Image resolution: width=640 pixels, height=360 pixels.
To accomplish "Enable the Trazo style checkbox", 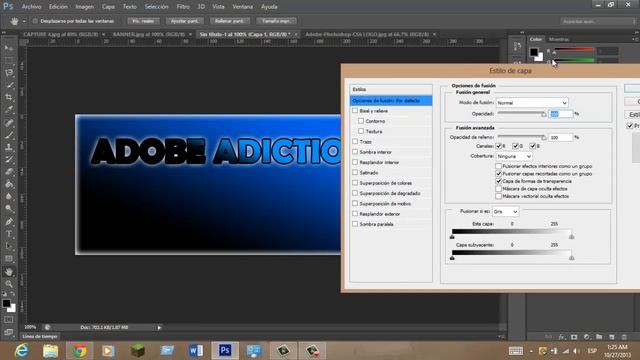I will click(x=355, y=141).
